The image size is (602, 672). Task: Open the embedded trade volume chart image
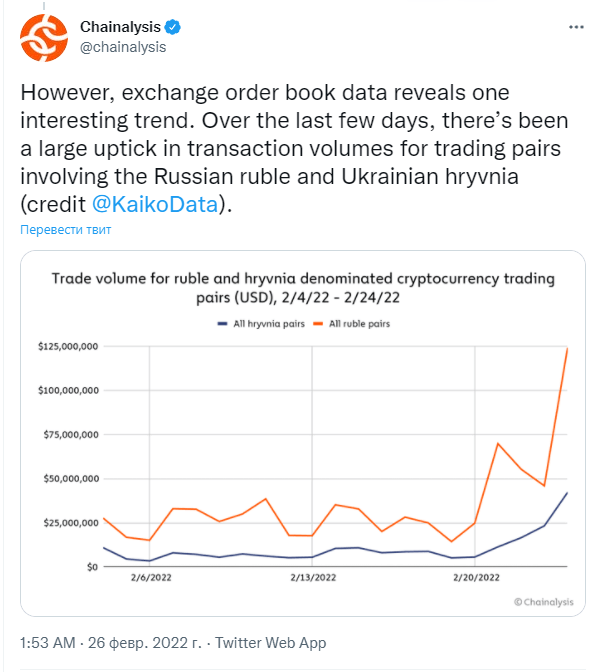pyautogui.click(x=303, y=433)
